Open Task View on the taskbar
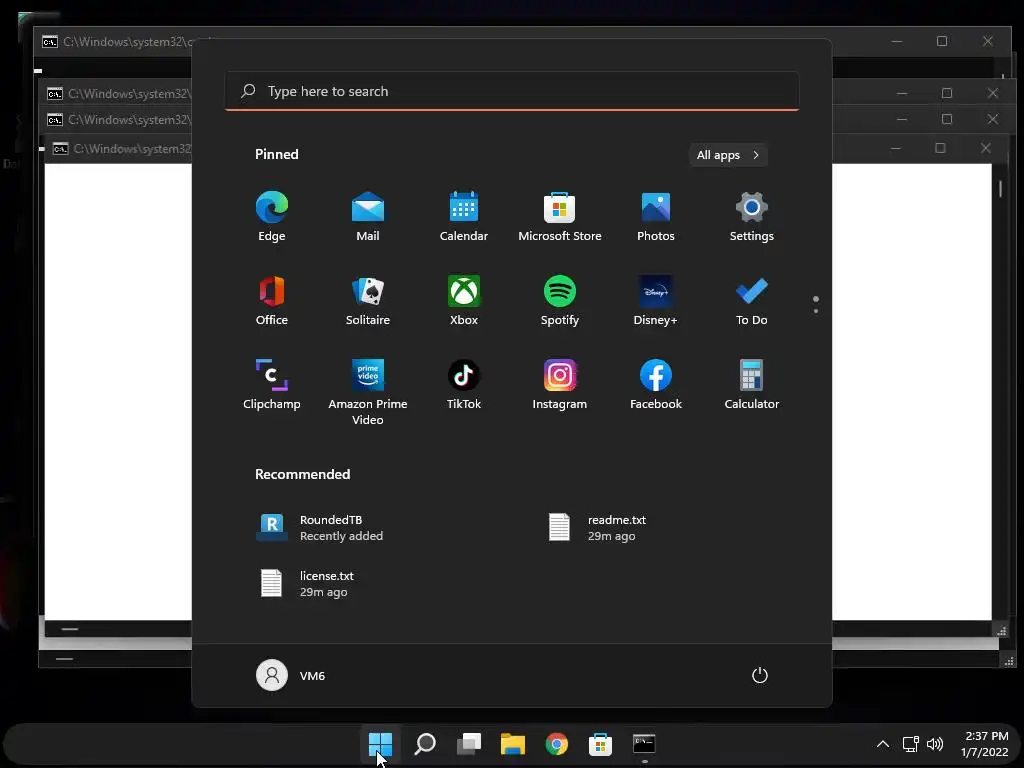 coord(469,744)
